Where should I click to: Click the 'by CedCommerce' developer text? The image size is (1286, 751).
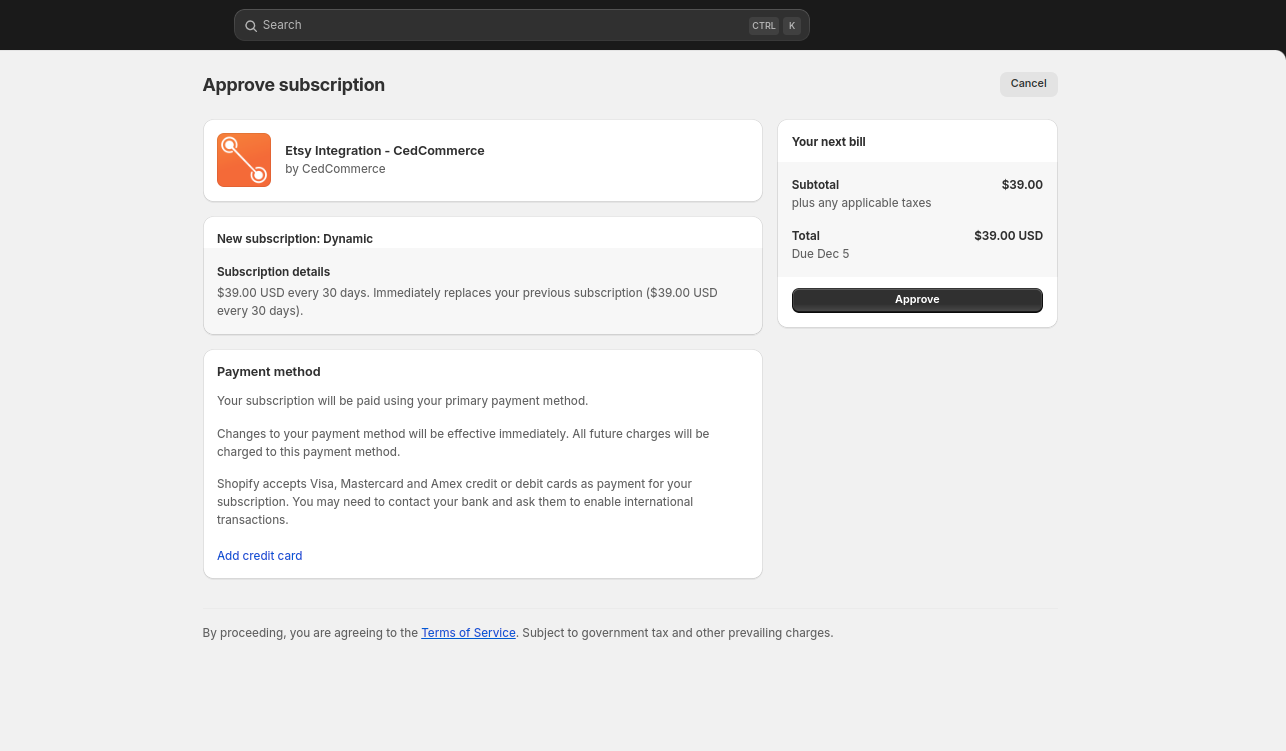[x=335, y=169]
